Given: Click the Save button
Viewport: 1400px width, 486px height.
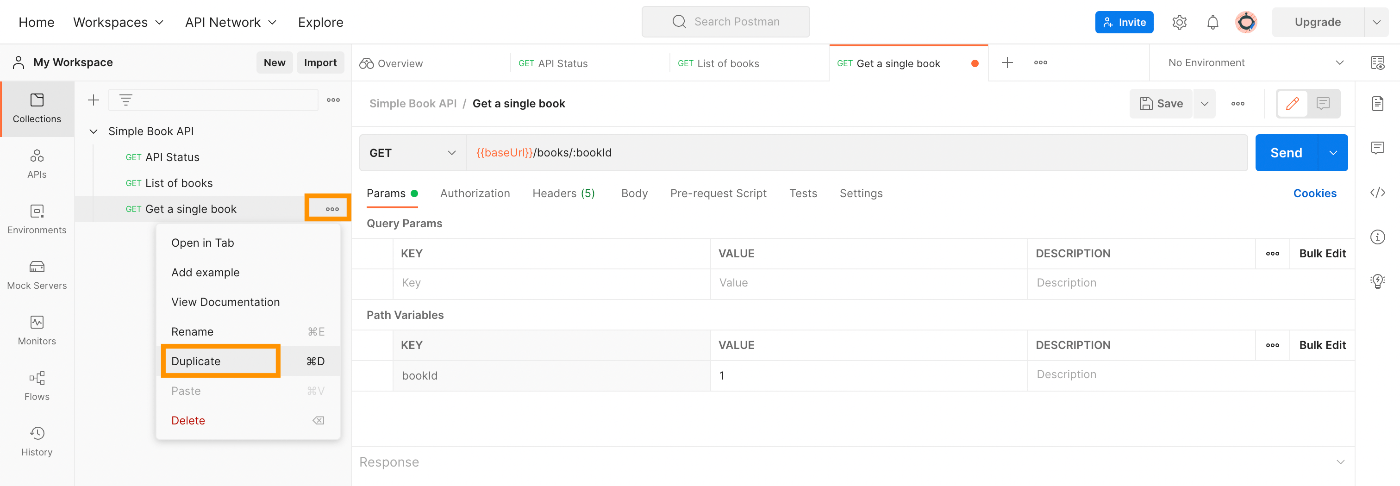Looking at the screenshot, I should coord(1161,103).
